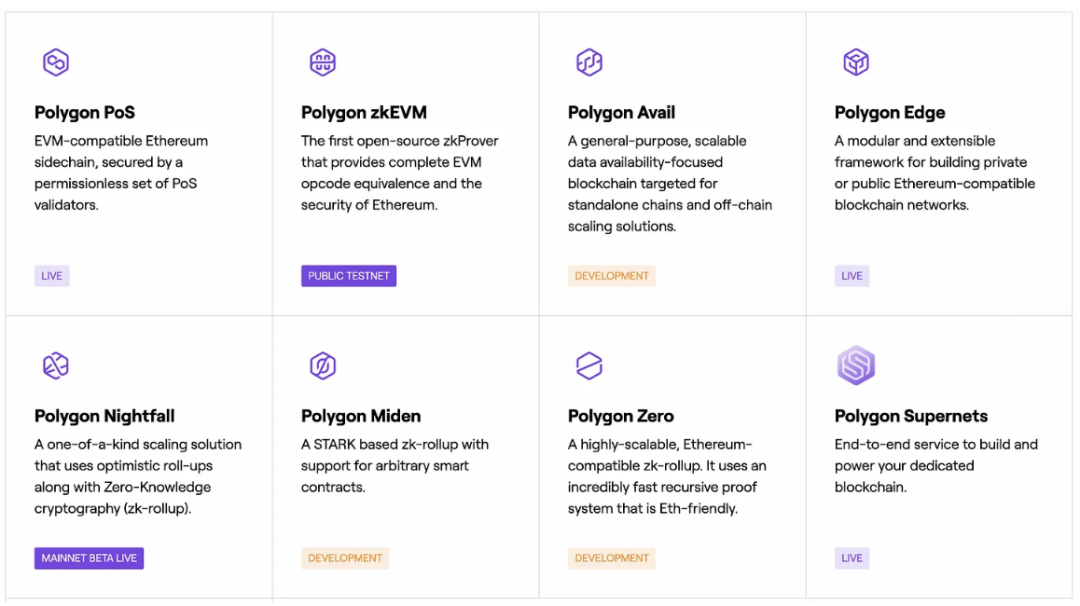Click the Polygon Edge cube icon

pyautogui.click(x=856, y=63)
